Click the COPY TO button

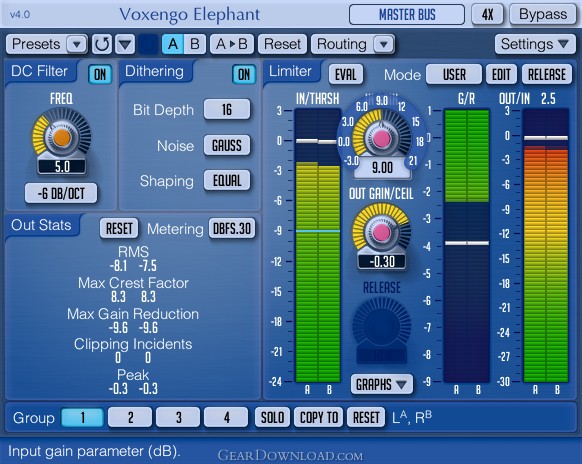318,418
